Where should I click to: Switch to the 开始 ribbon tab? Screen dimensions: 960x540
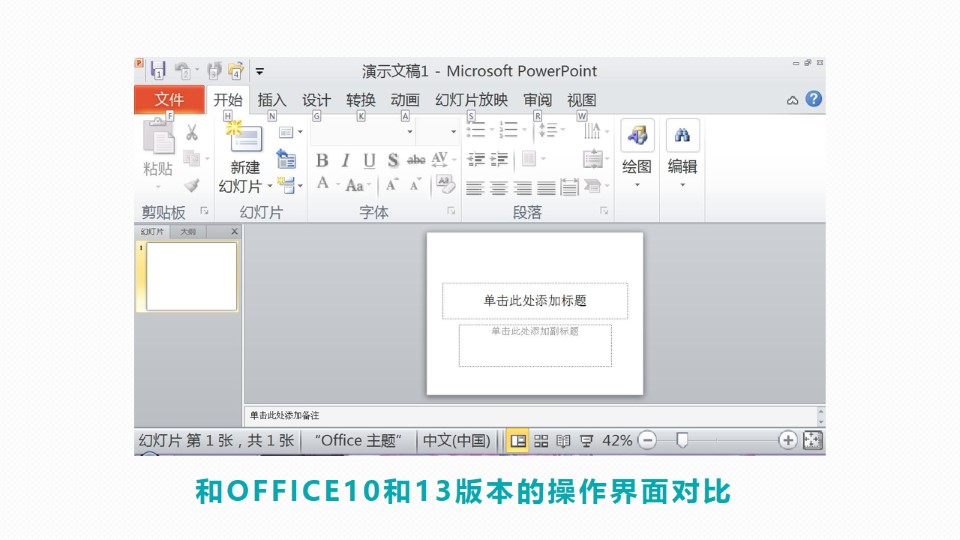click(x=228, y=100)
